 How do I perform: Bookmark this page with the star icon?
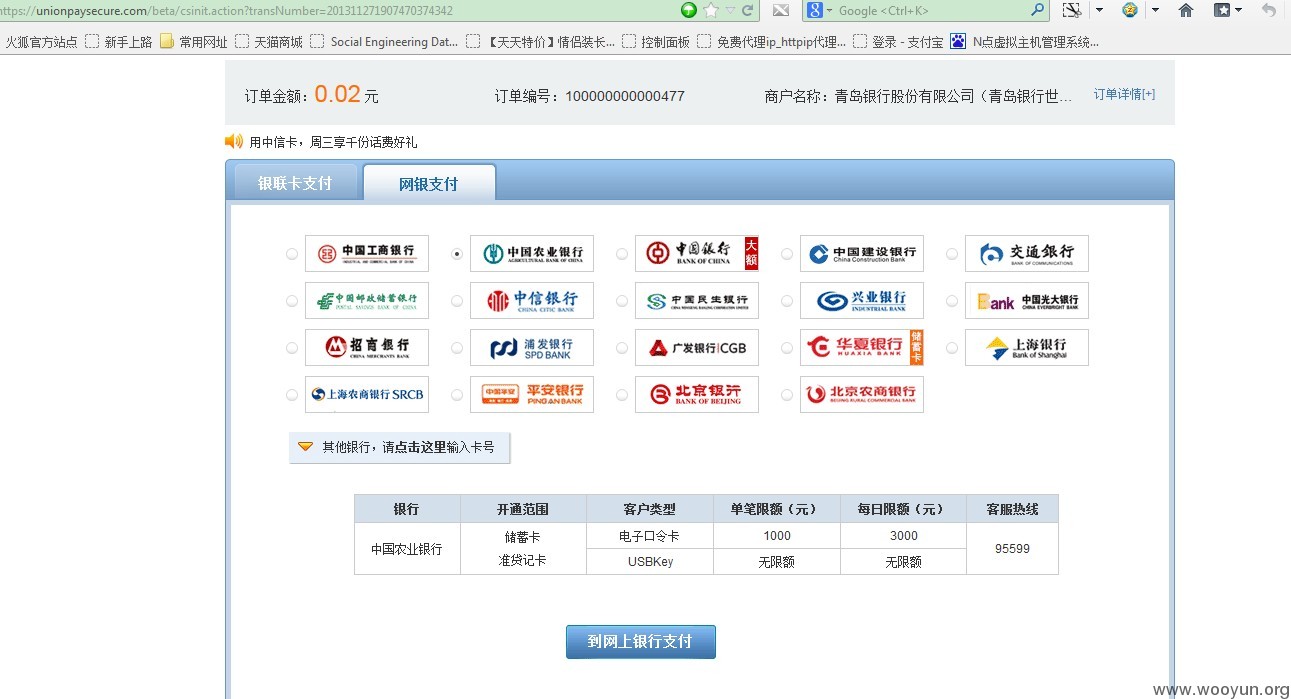click(x=711, y=10)
